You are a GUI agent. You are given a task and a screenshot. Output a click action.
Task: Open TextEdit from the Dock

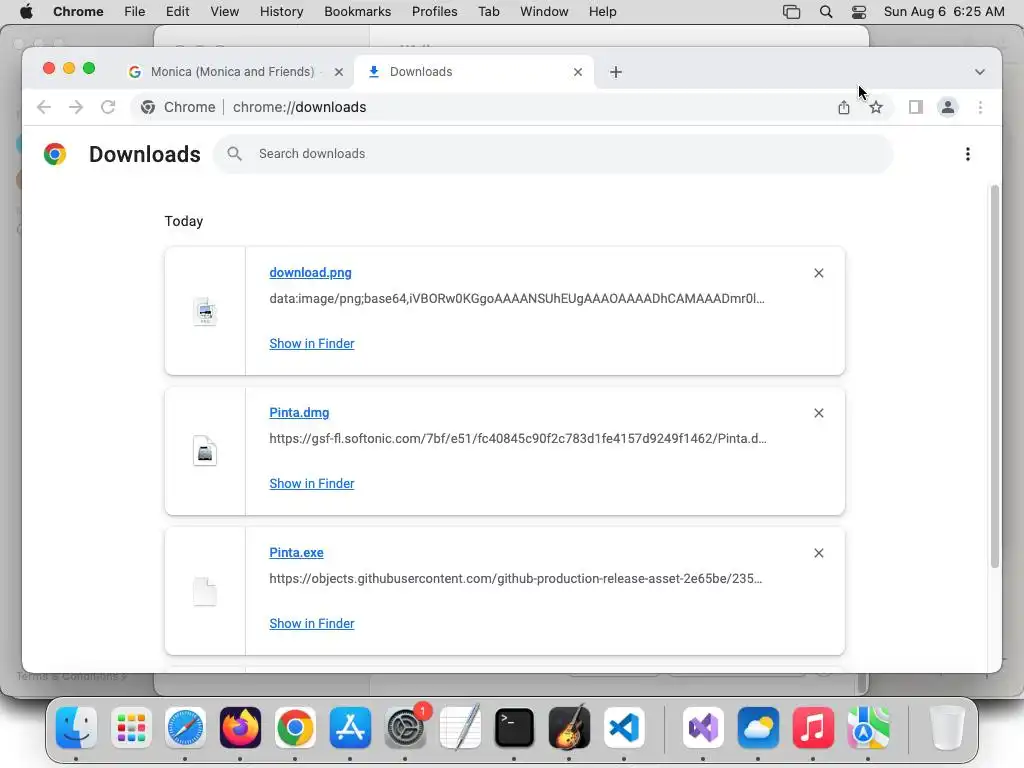coord(460,728)
